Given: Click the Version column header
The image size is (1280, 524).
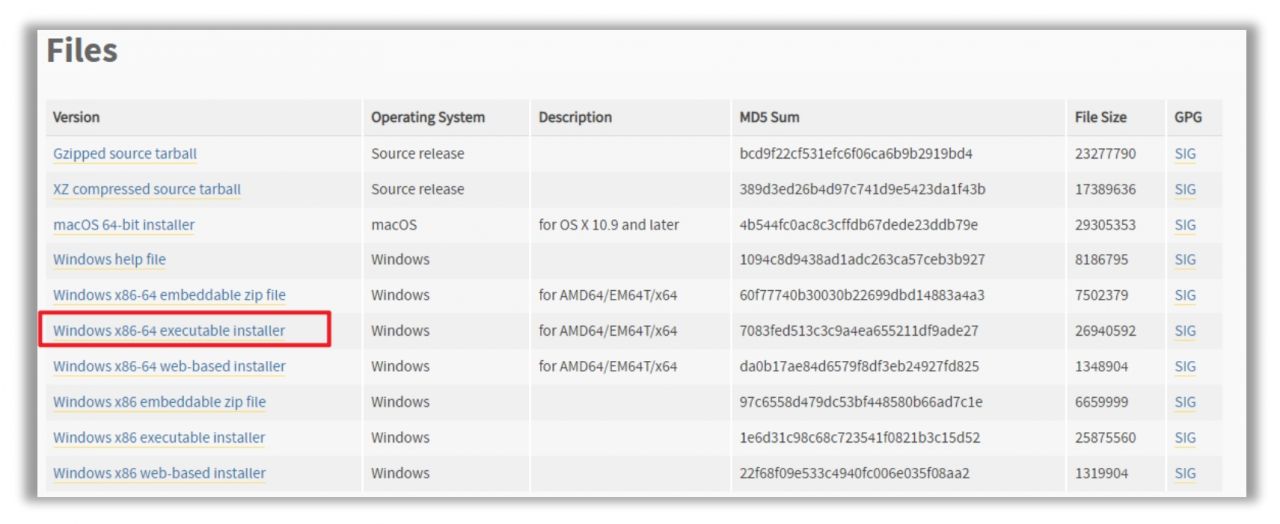Looking at the screenshot, I should (76, 117).
